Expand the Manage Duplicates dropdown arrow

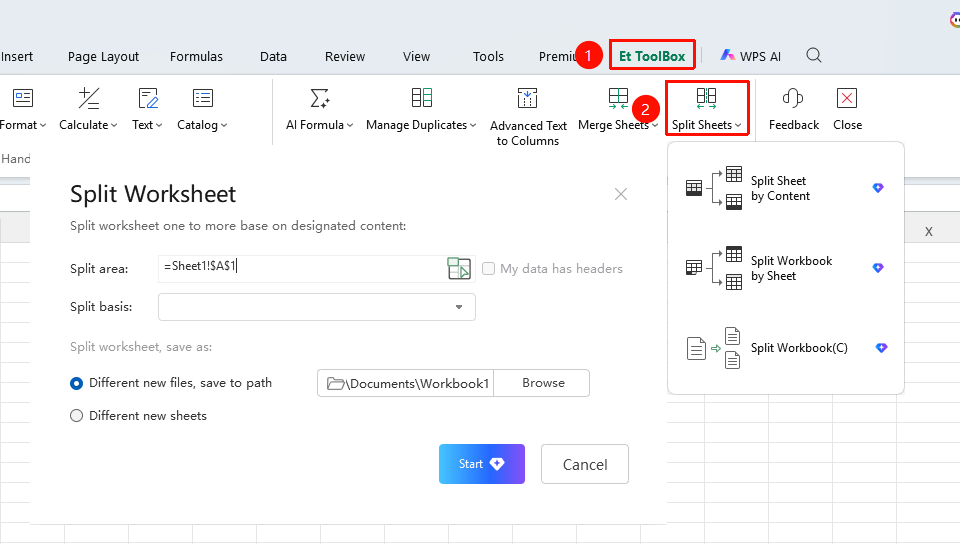[x=473, y=125]
